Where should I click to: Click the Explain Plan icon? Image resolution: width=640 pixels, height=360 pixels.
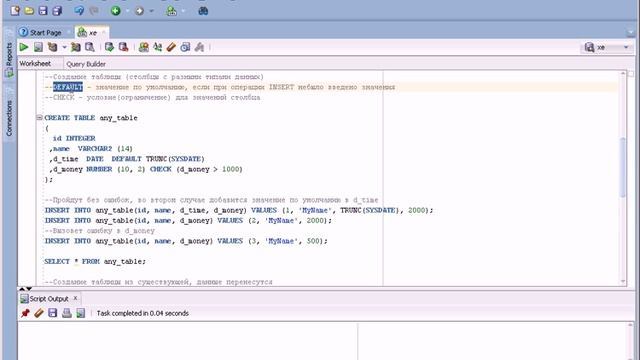(x=52, y=47)
